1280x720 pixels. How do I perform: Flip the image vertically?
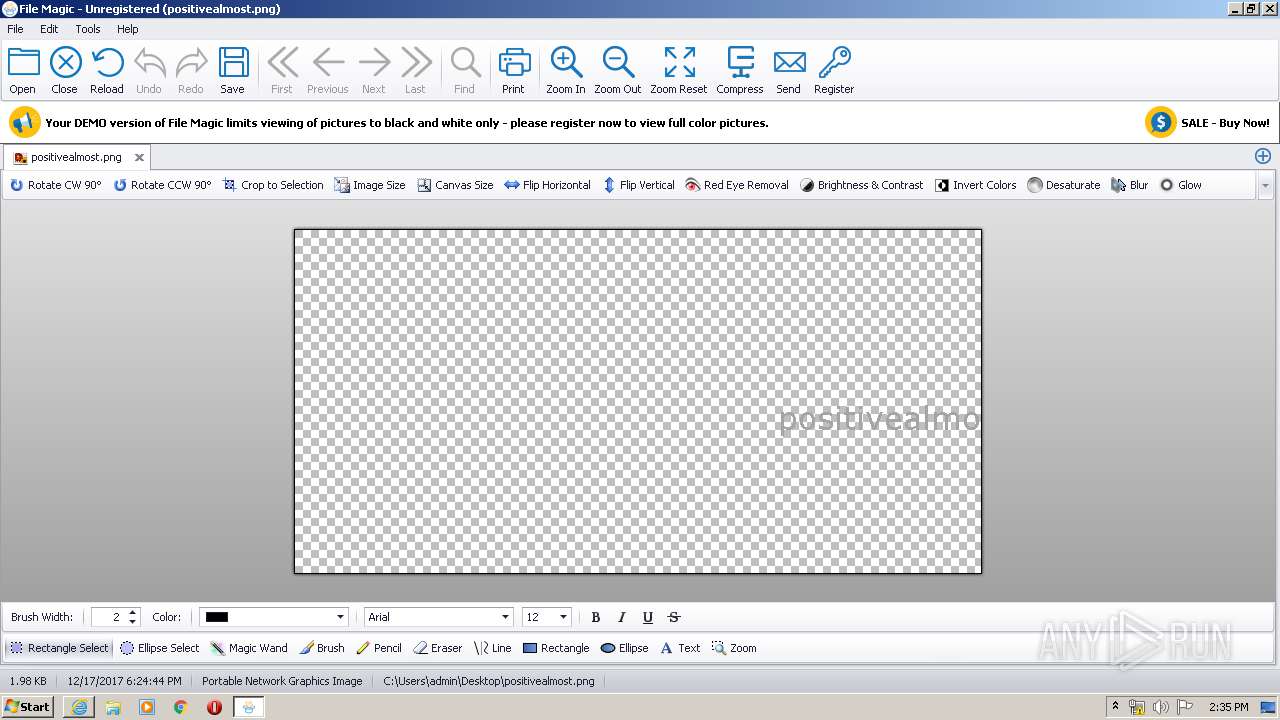(638, 185)
